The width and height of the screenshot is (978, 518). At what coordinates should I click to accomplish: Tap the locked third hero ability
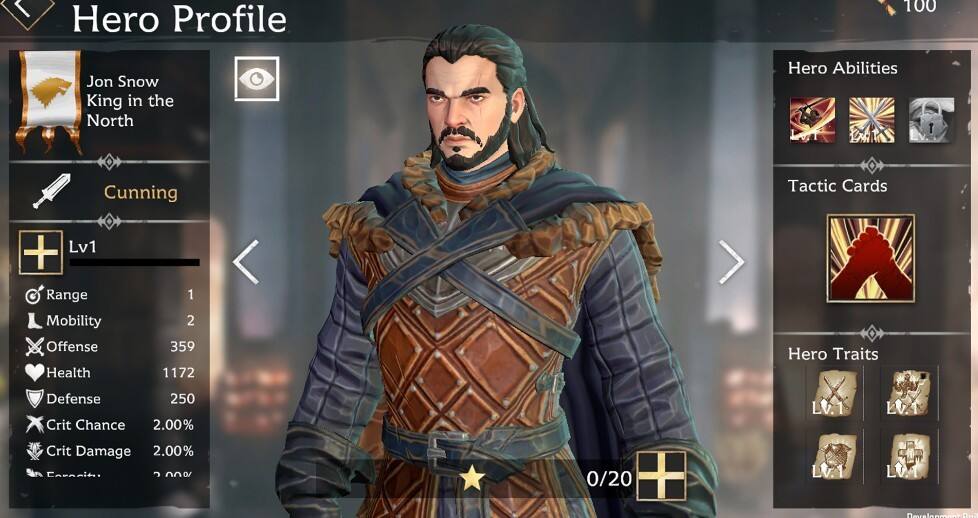coord(931,120)
